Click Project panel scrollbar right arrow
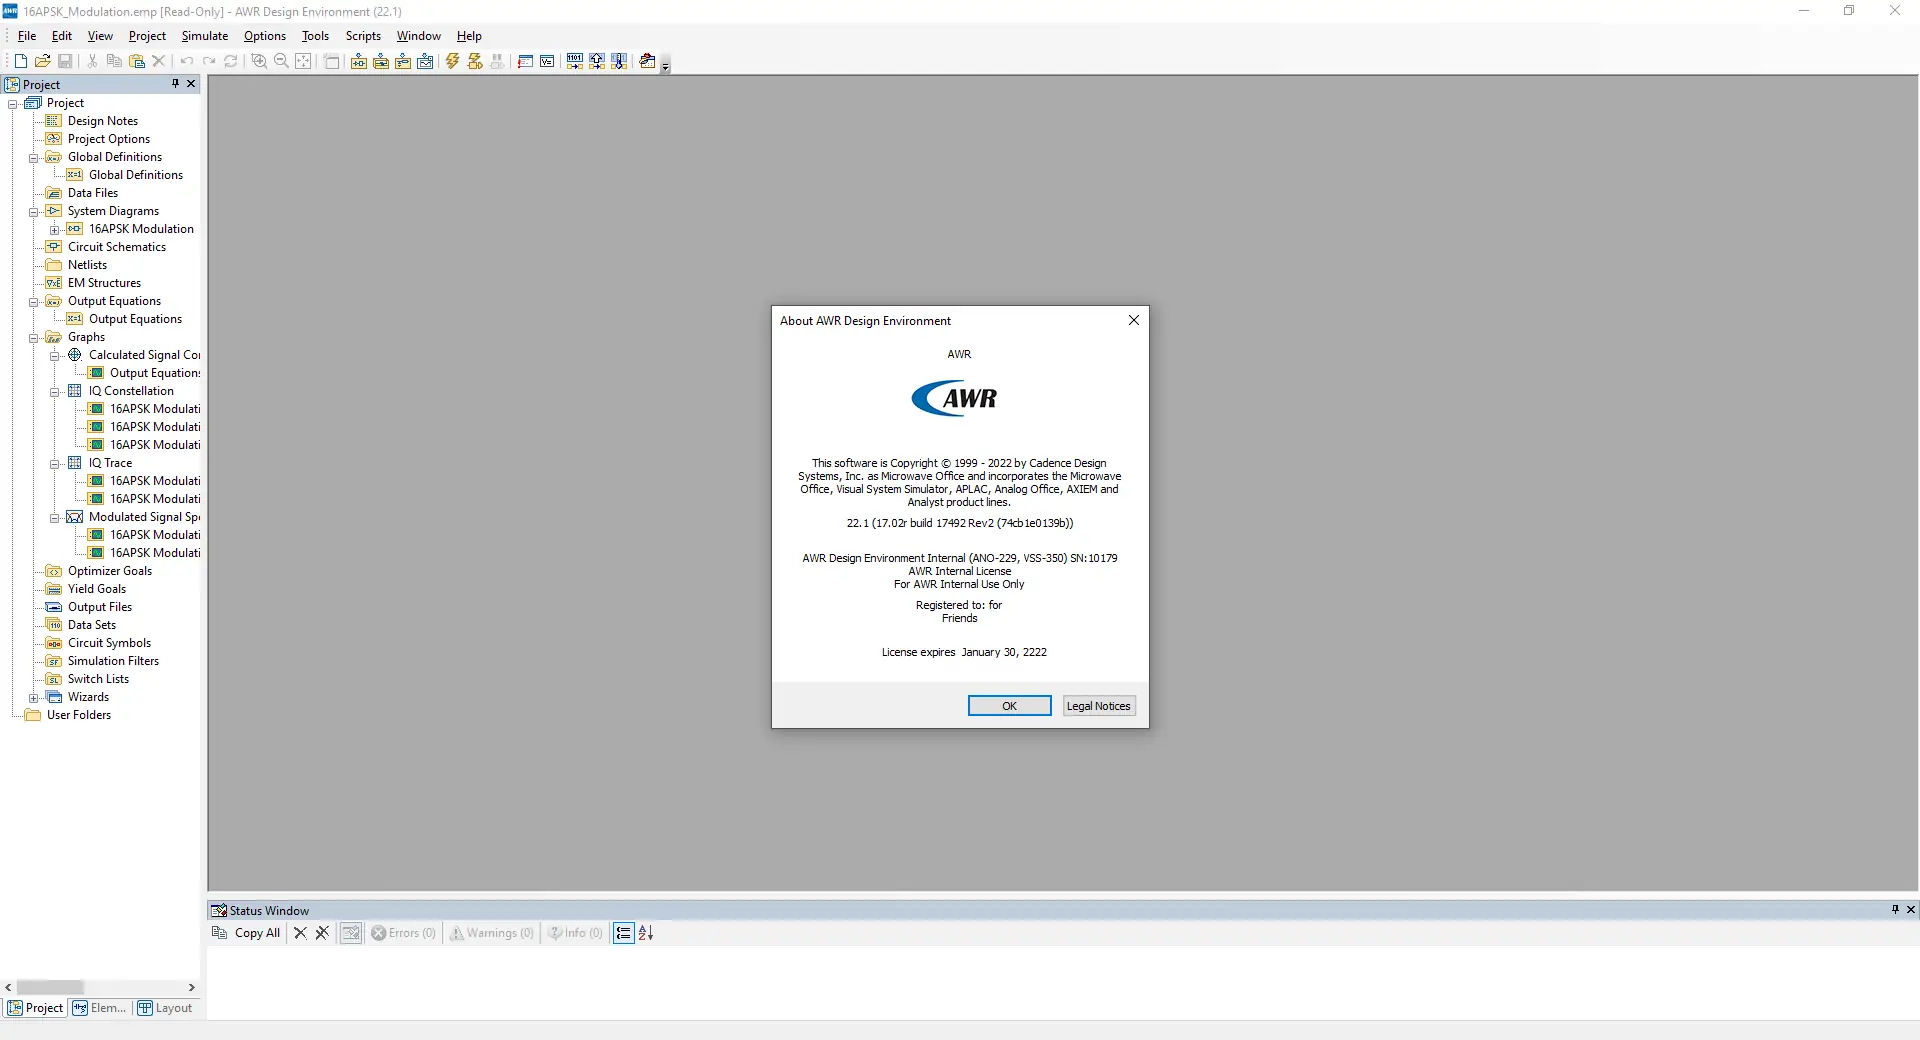This screenshot has height=1040, width=1920. click(192, 987)
